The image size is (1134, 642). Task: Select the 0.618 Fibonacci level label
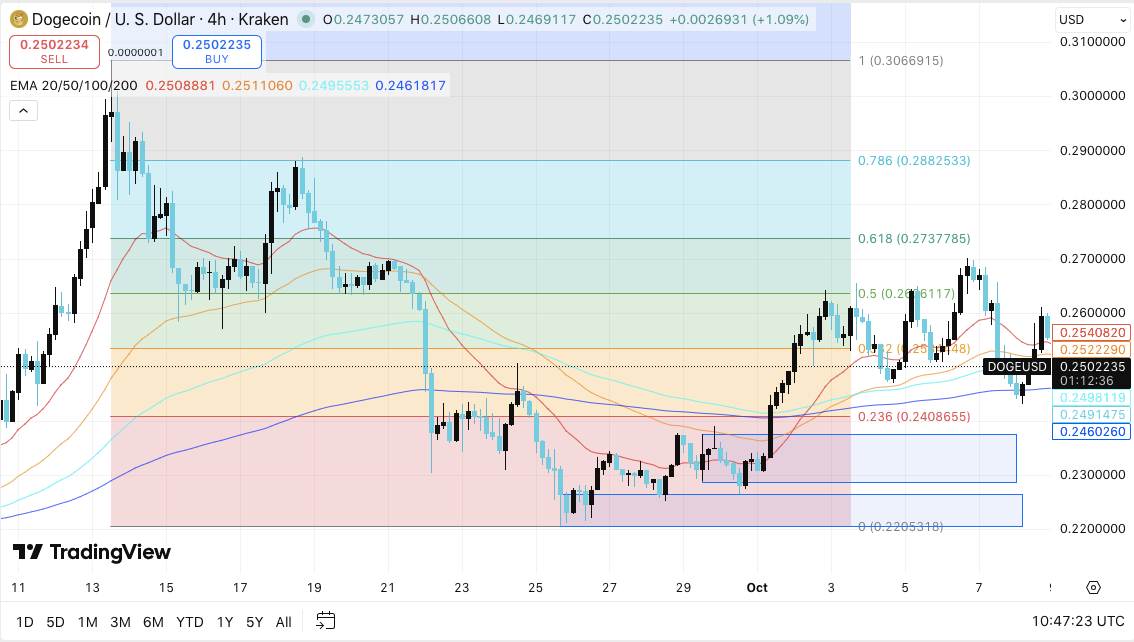[x=914, y=239]
